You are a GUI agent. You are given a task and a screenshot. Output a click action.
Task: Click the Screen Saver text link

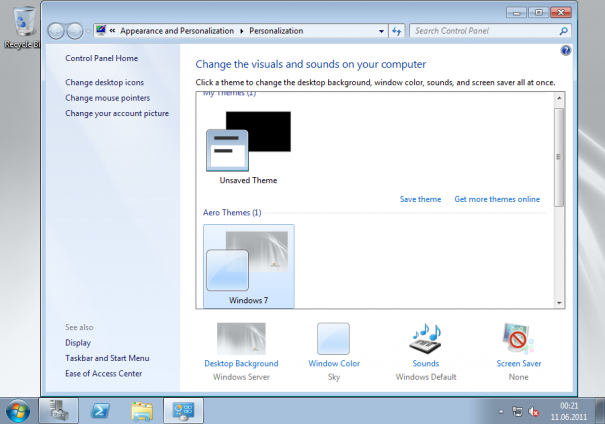tap(519, 363)
